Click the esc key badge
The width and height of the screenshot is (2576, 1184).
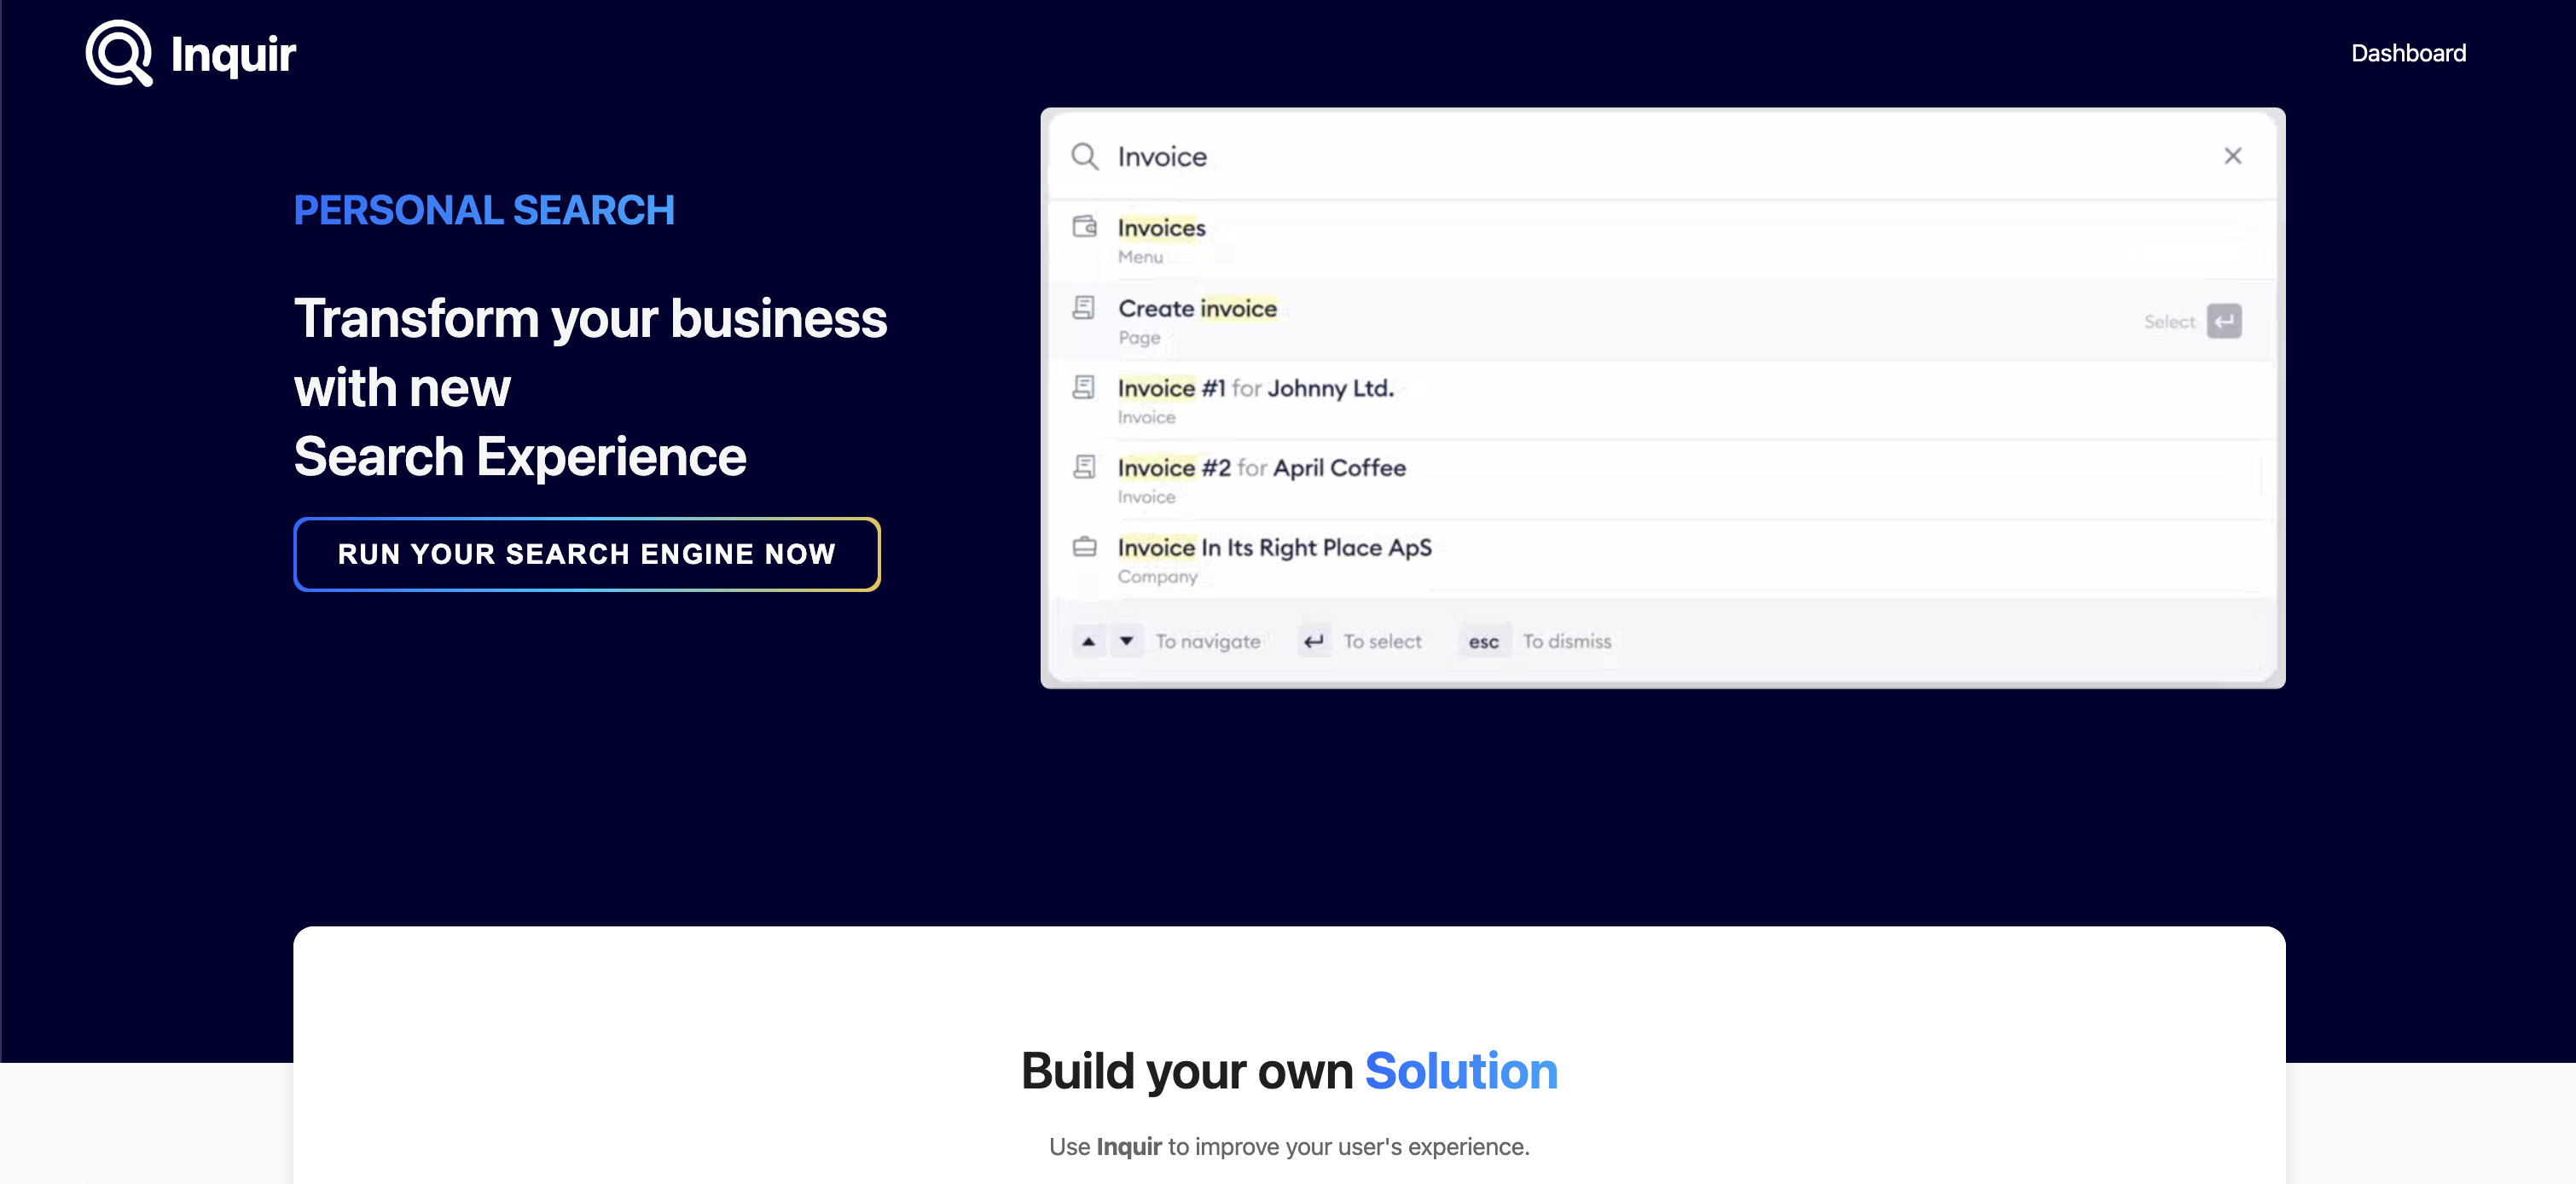1483,642
